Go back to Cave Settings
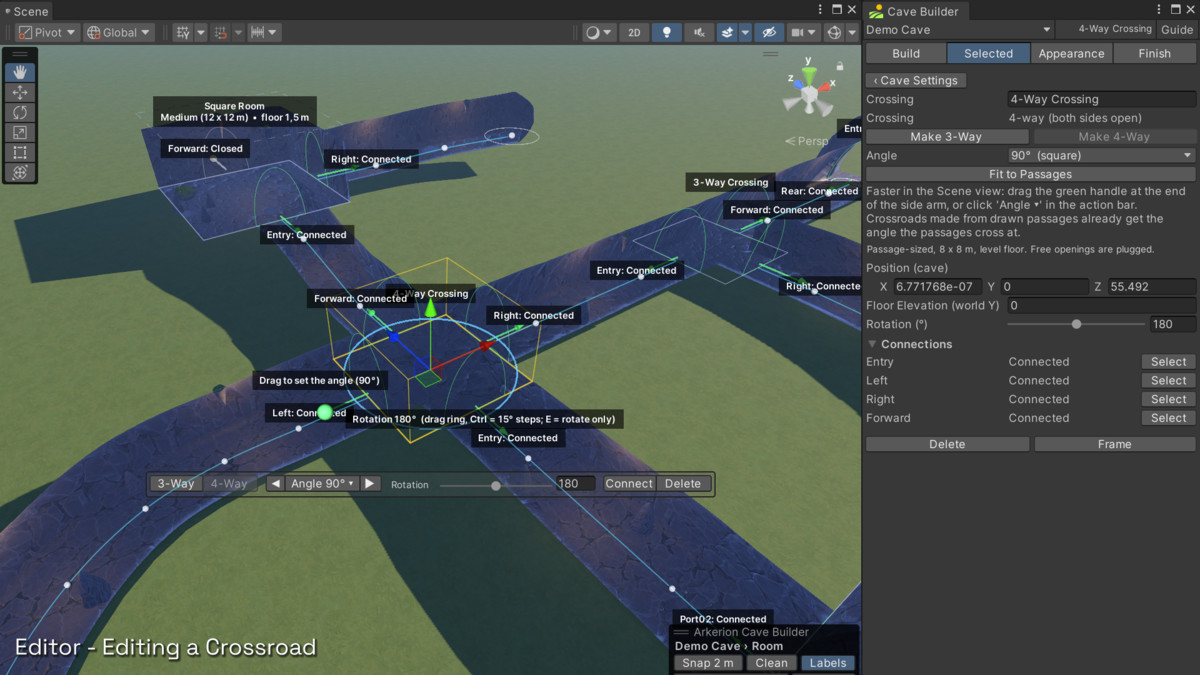Screen dimensions: 1200x675 pos(915,80)
